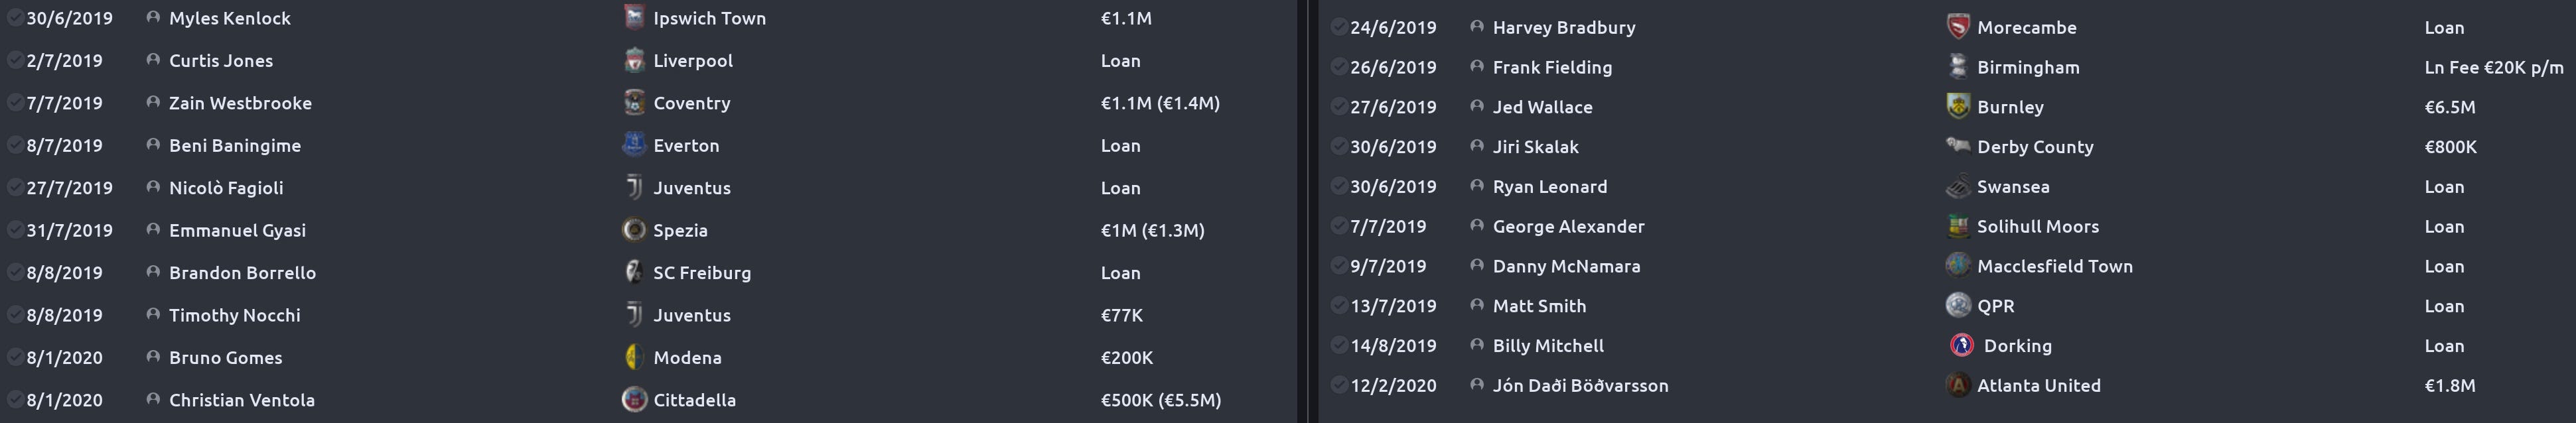Screen dimensions: 2576x423
Task: Open Jed Wallace player profile
Action: (1542, 107)
